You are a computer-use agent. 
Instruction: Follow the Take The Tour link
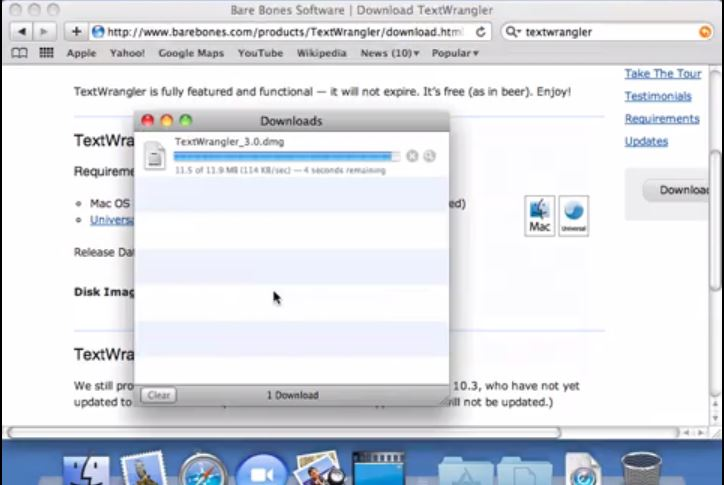click(x=663, y=74)
